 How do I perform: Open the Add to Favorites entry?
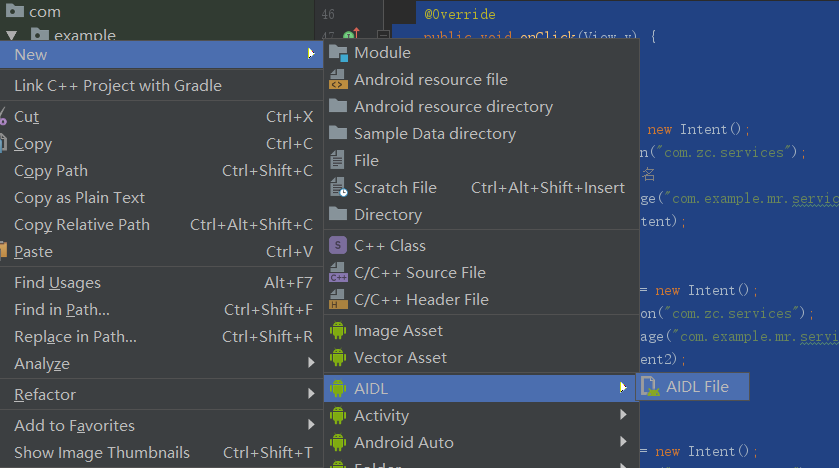coord(161,425)
